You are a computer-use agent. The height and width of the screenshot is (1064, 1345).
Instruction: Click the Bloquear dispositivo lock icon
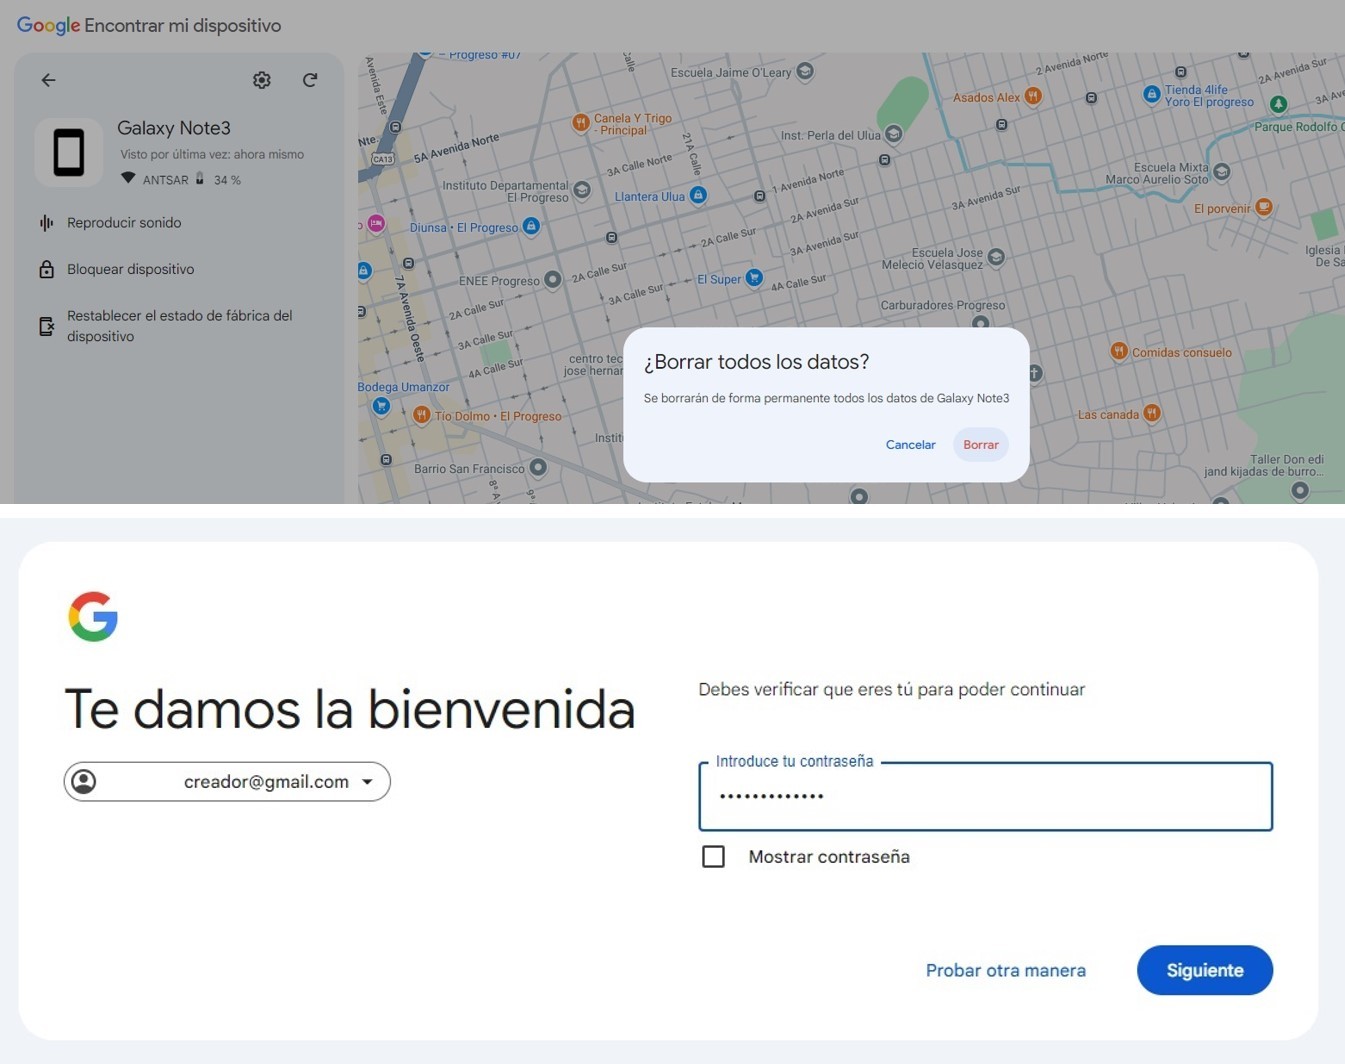(x=46, y=269)
